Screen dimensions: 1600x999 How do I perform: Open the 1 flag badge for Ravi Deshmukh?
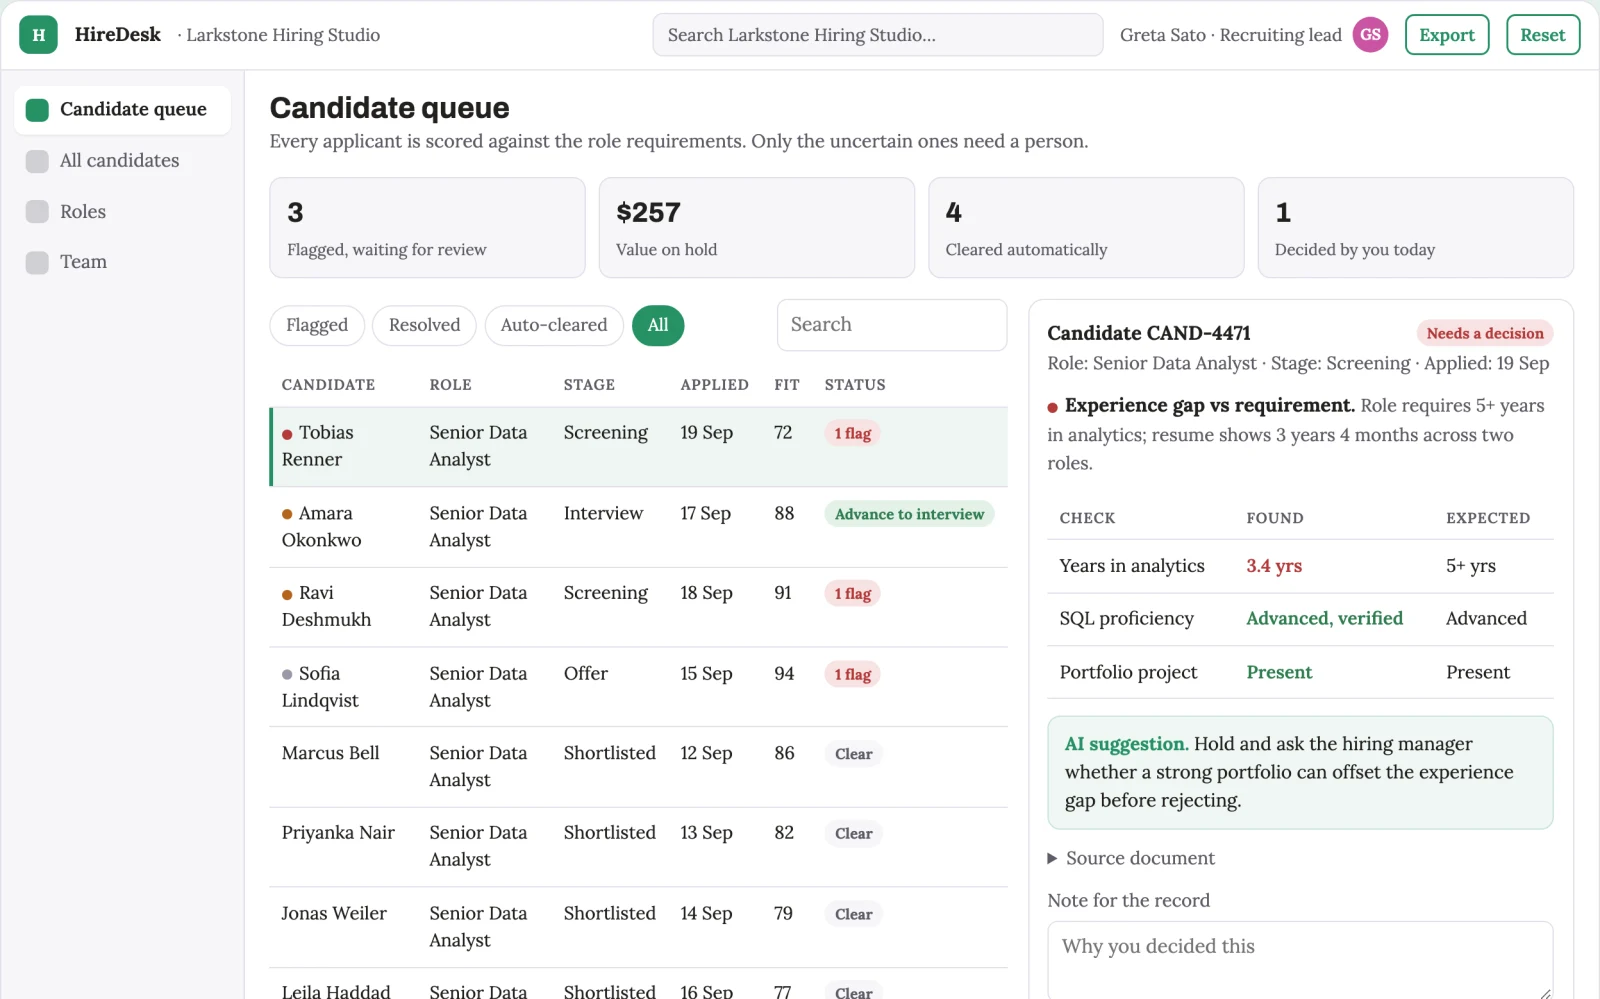(x=852, y=594)
